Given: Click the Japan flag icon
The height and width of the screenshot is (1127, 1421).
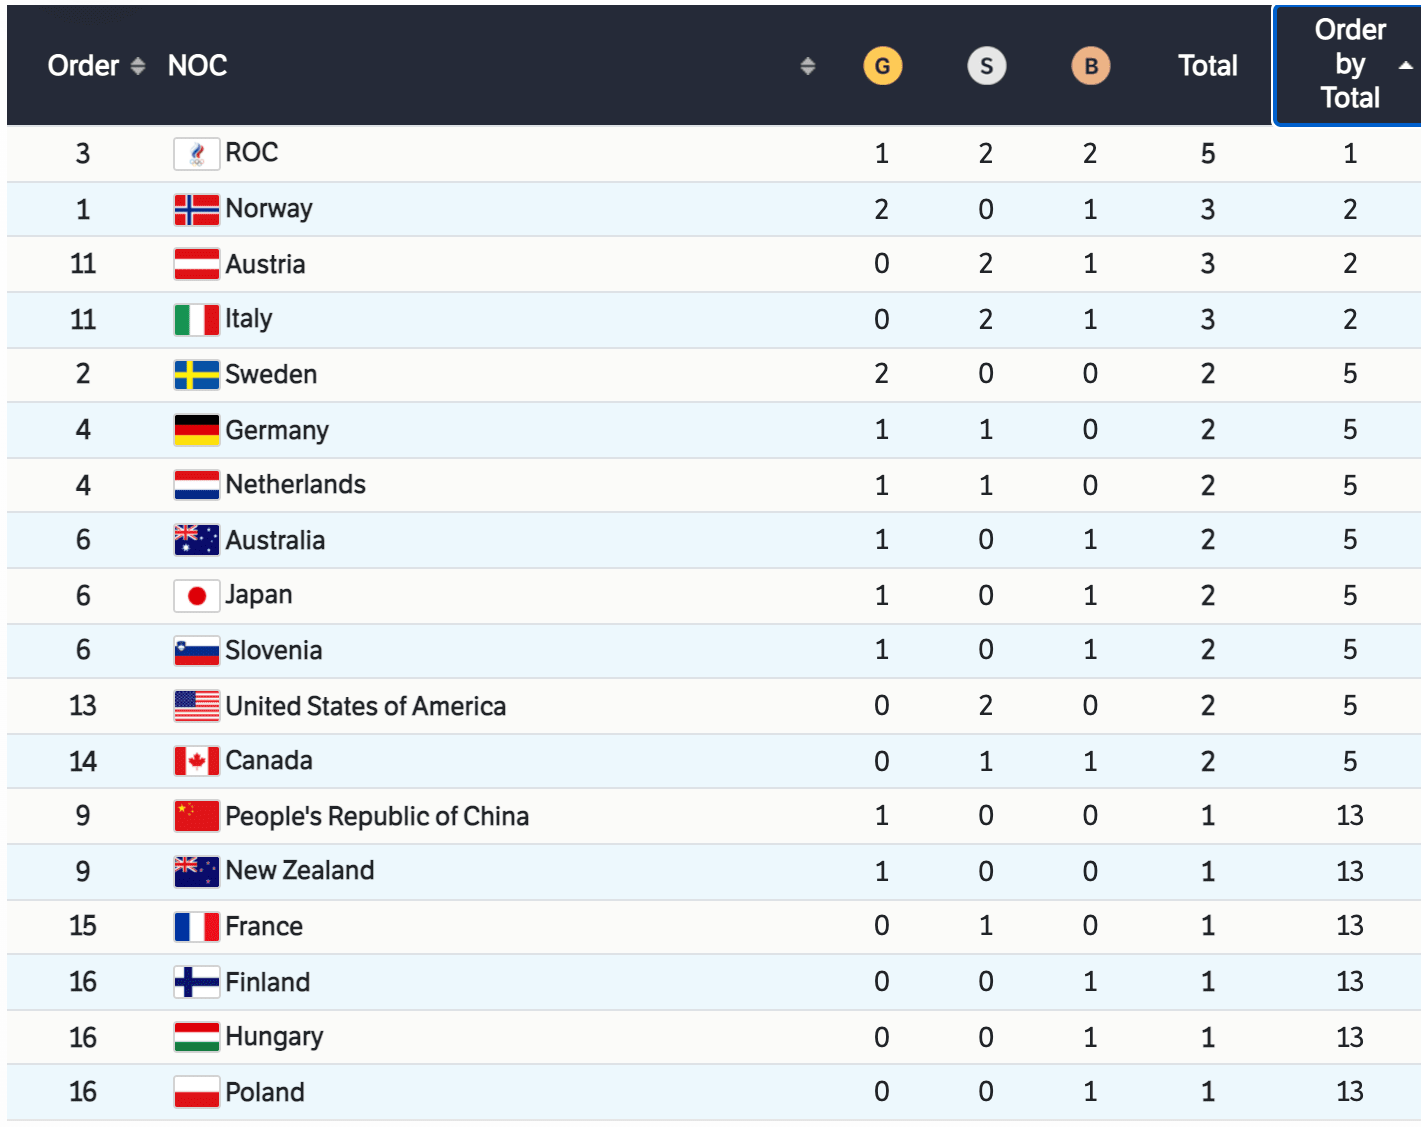Looking at the screenshot, I should [196, 596].
